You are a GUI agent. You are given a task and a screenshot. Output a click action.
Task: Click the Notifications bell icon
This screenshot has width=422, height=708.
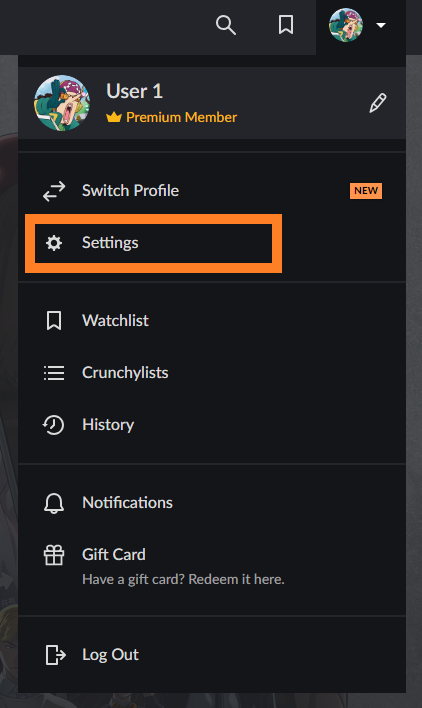[54, 503]
